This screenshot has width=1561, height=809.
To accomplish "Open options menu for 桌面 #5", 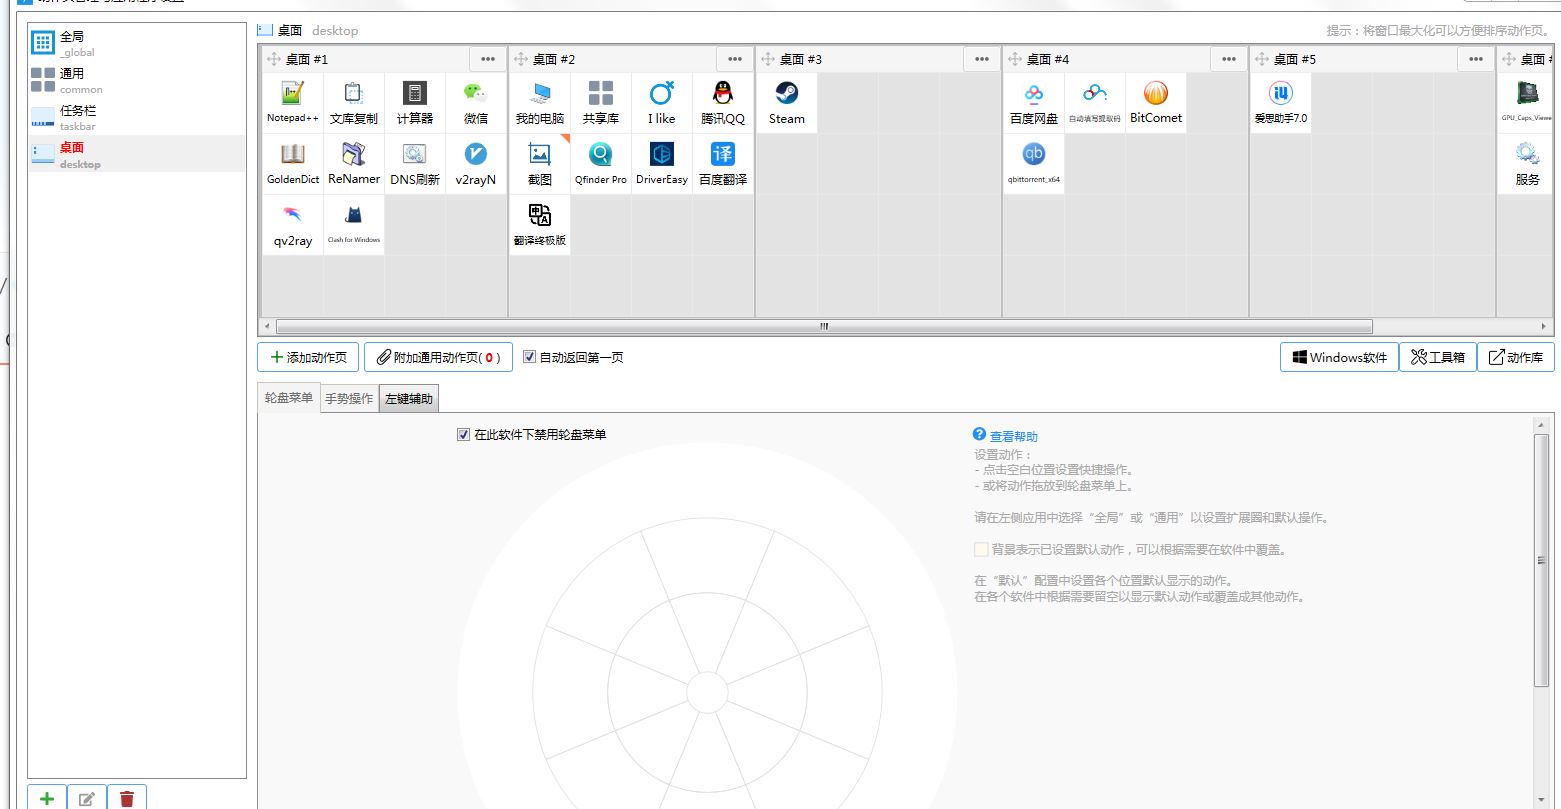I will (x=1475, y=58).
